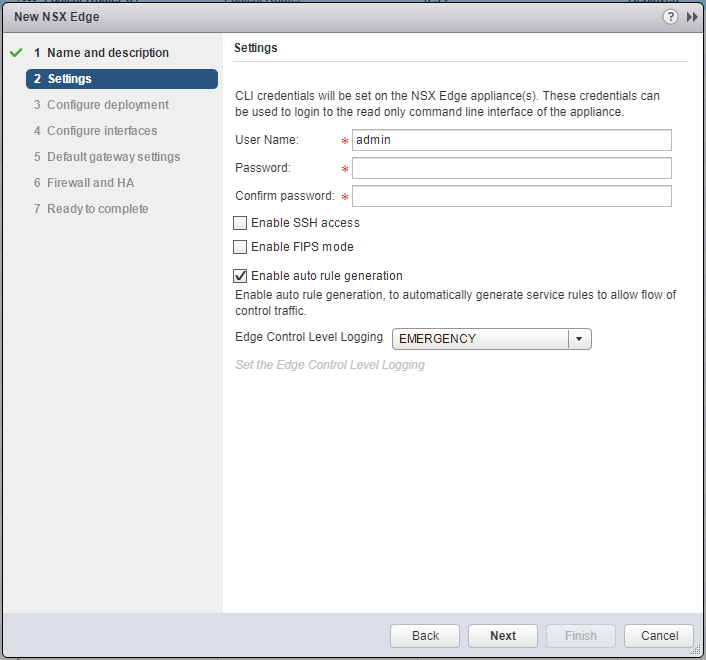This screenshot has width=706, height=660.
Task: Uncheck Enable auto rule generation
Action: (240, 276)
